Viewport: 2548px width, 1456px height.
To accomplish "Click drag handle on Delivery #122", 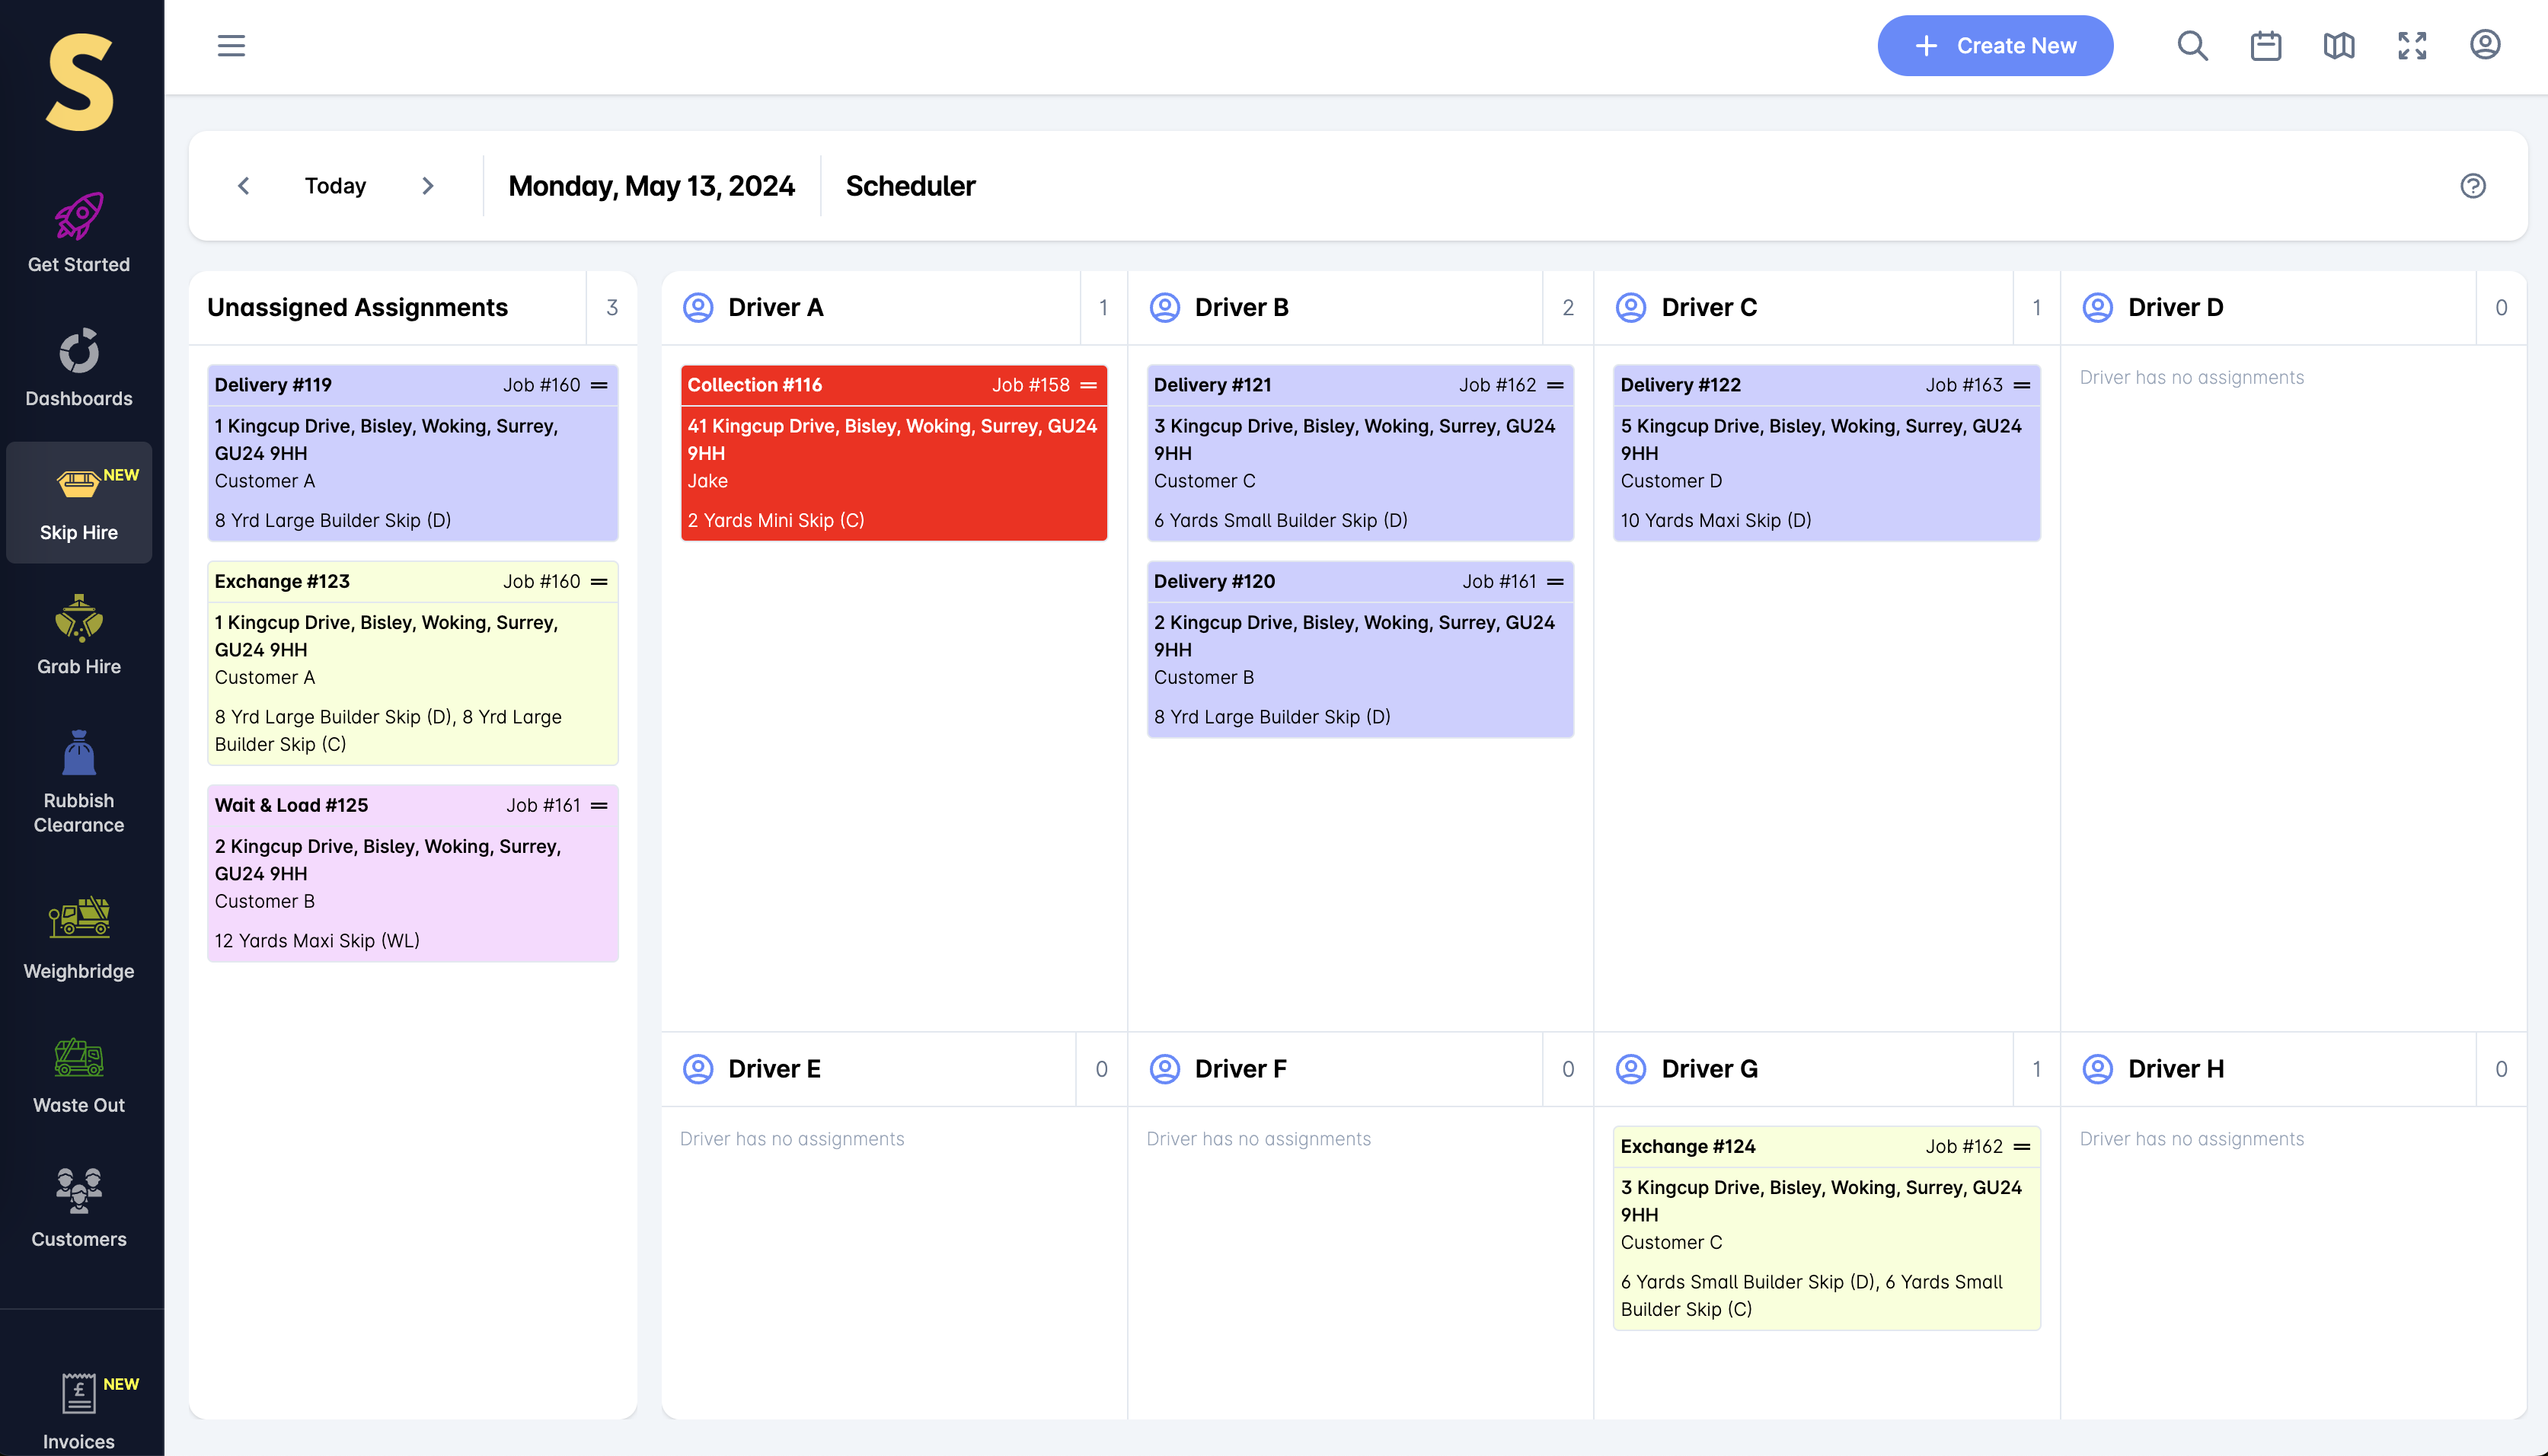I will coord(2022,385).
